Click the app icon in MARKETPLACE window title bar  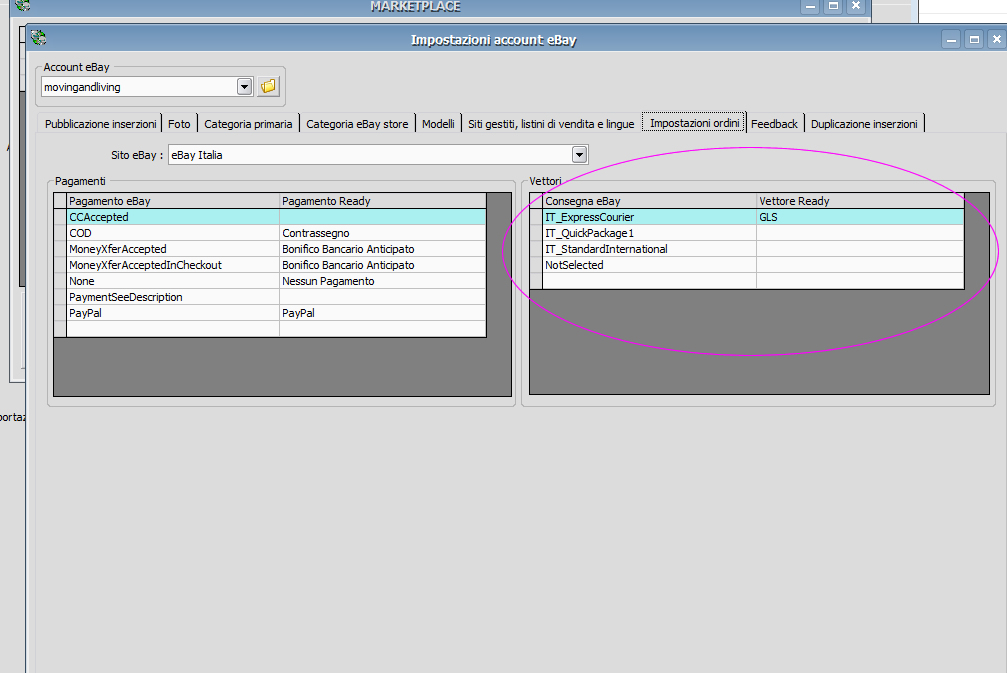pos(23,5)
